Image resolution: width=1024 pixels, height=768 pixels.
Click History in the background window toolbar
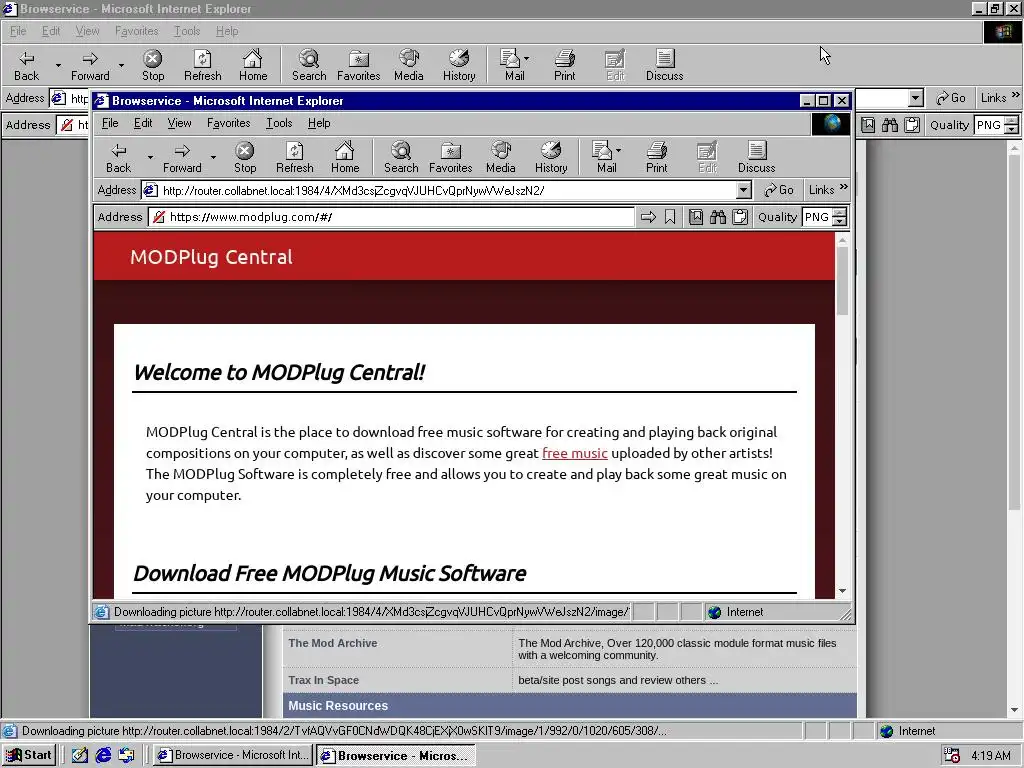tap(459, 66)
